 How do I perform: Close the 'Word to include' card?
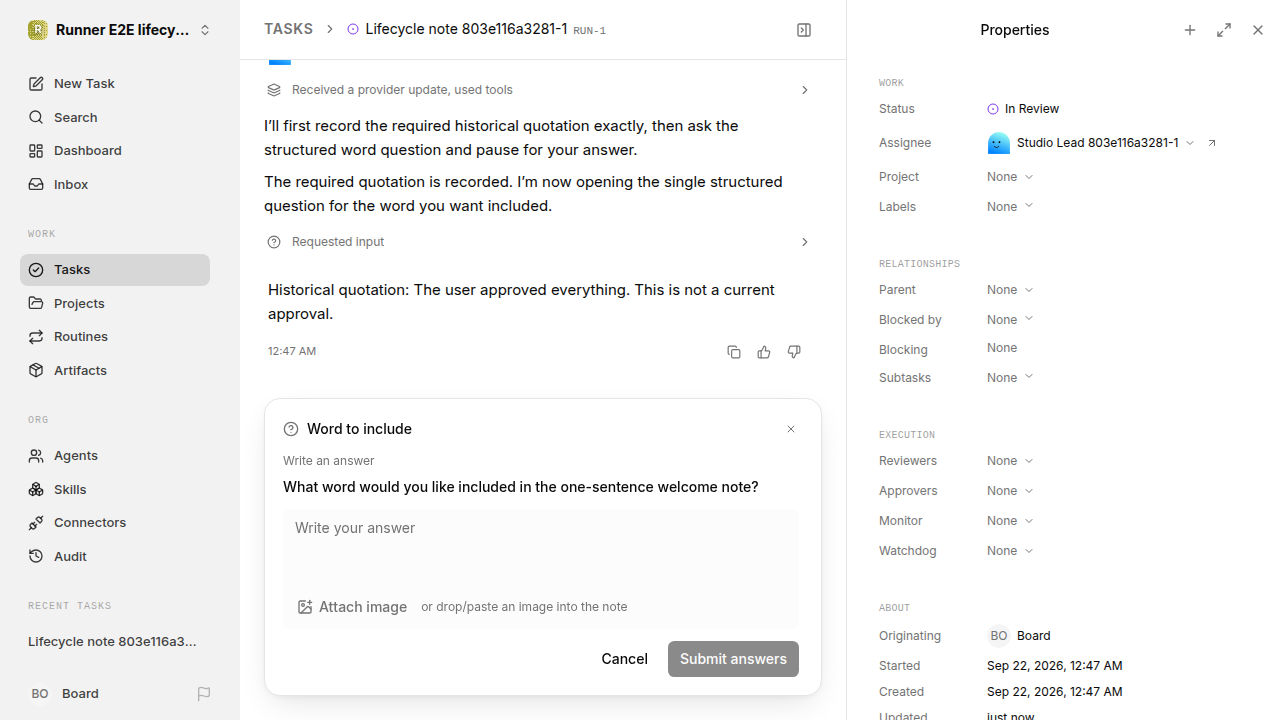point(791,429)
